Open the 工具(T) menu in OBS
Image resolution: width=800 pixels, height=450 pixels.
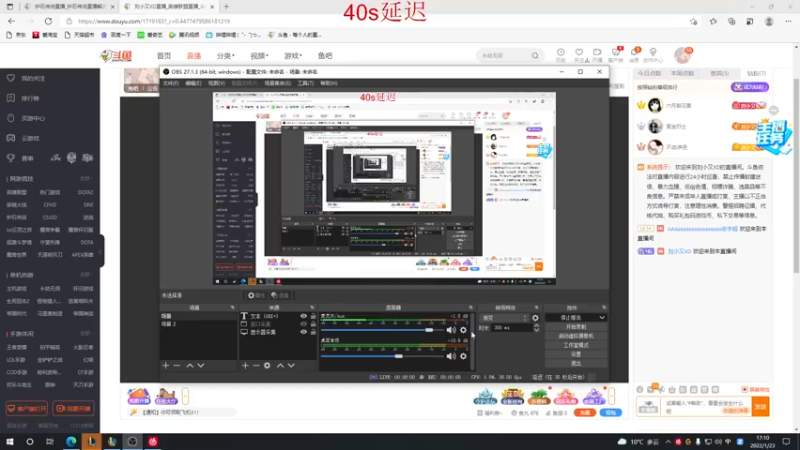pos(305,83)
